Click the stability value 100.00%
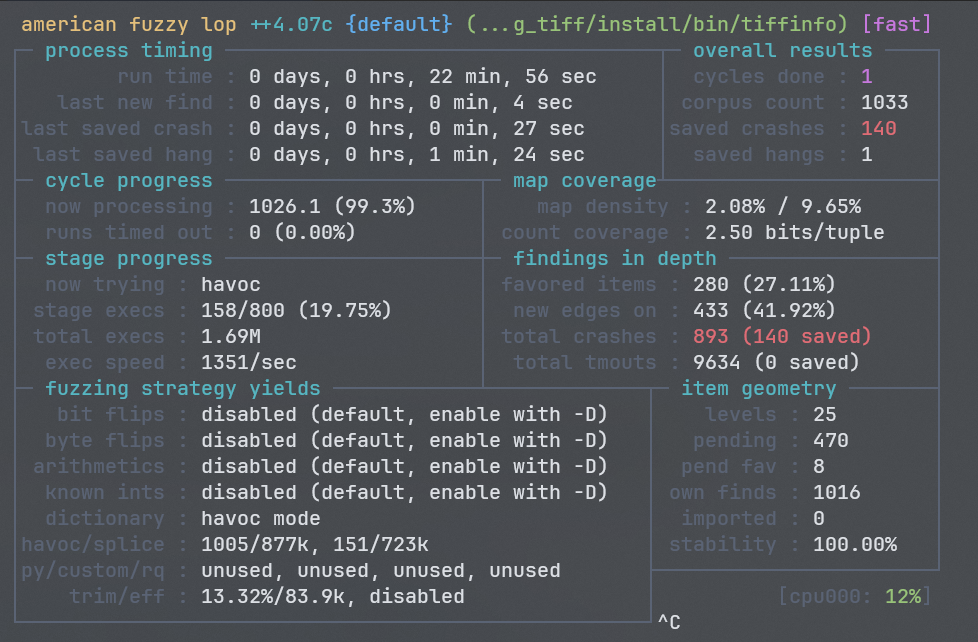 tap(855, 545)
